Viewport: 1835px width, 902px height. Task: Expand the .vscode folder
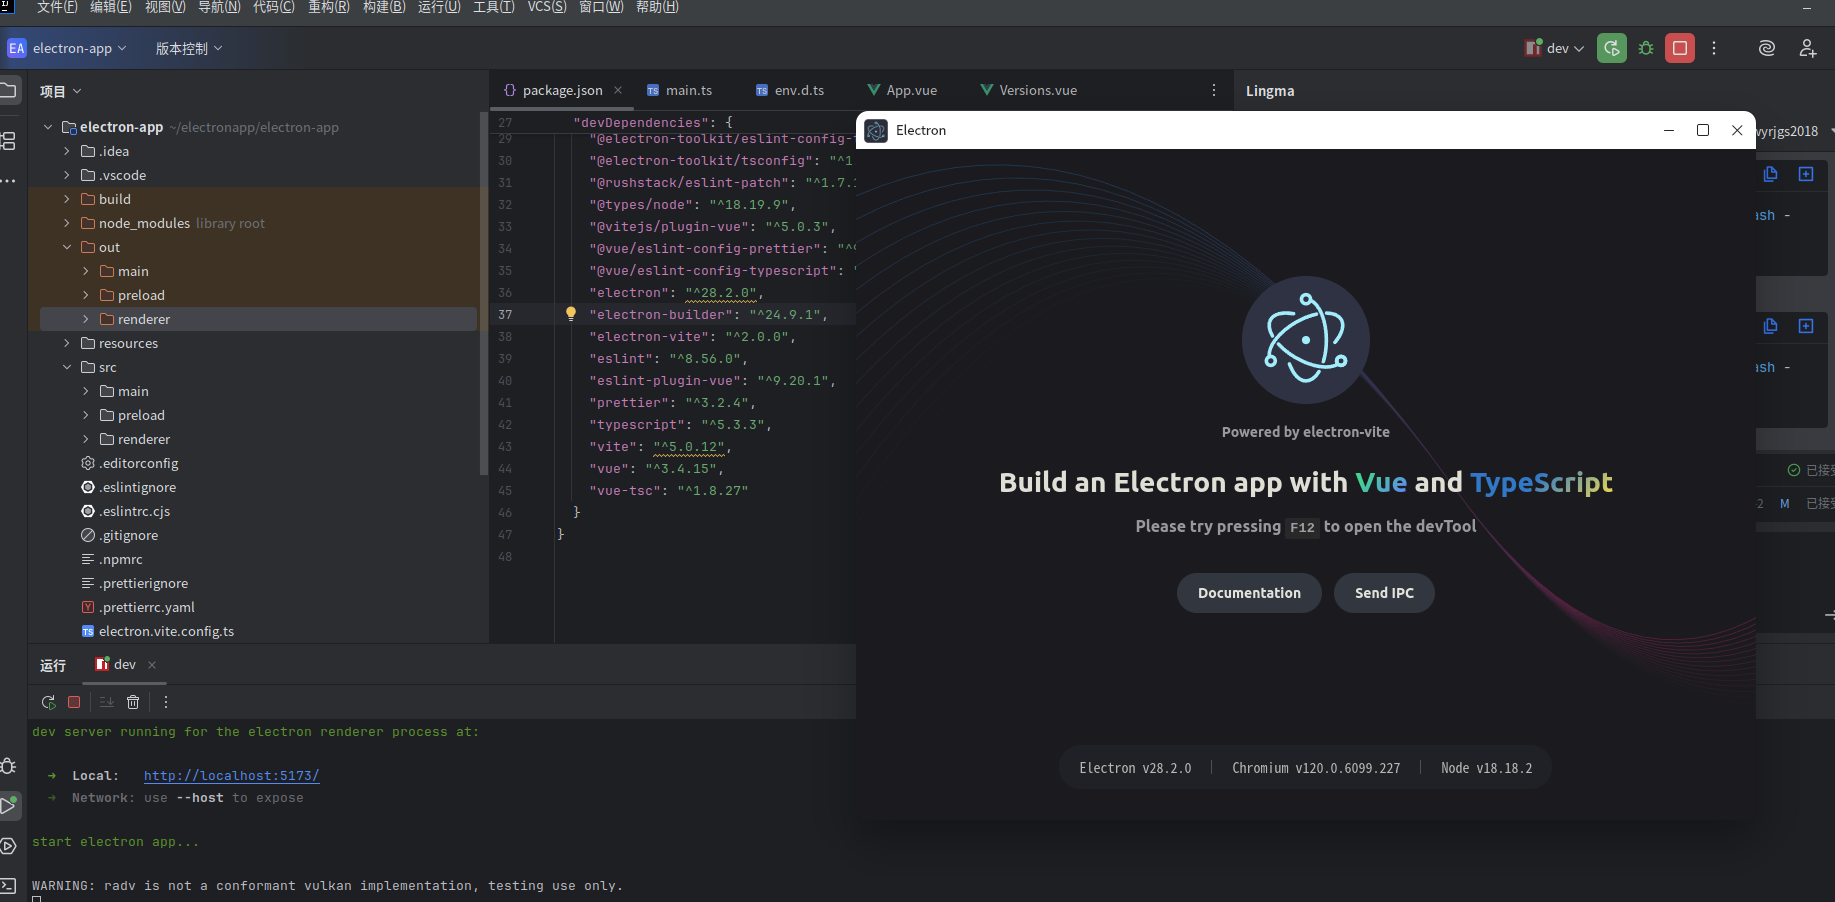pos(67,175)
